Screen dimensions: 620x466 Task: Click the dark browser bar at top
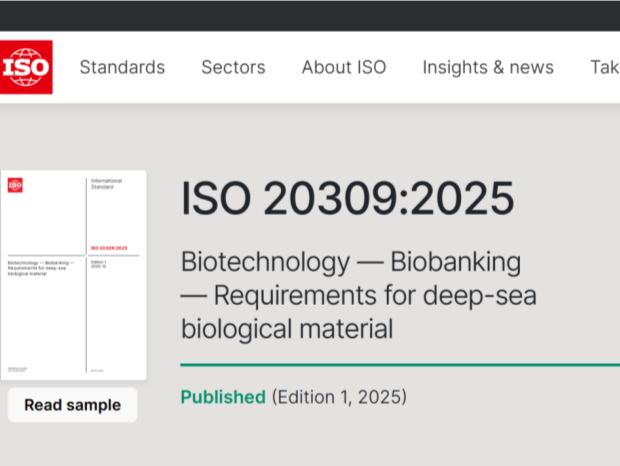(x=310, y=15)
